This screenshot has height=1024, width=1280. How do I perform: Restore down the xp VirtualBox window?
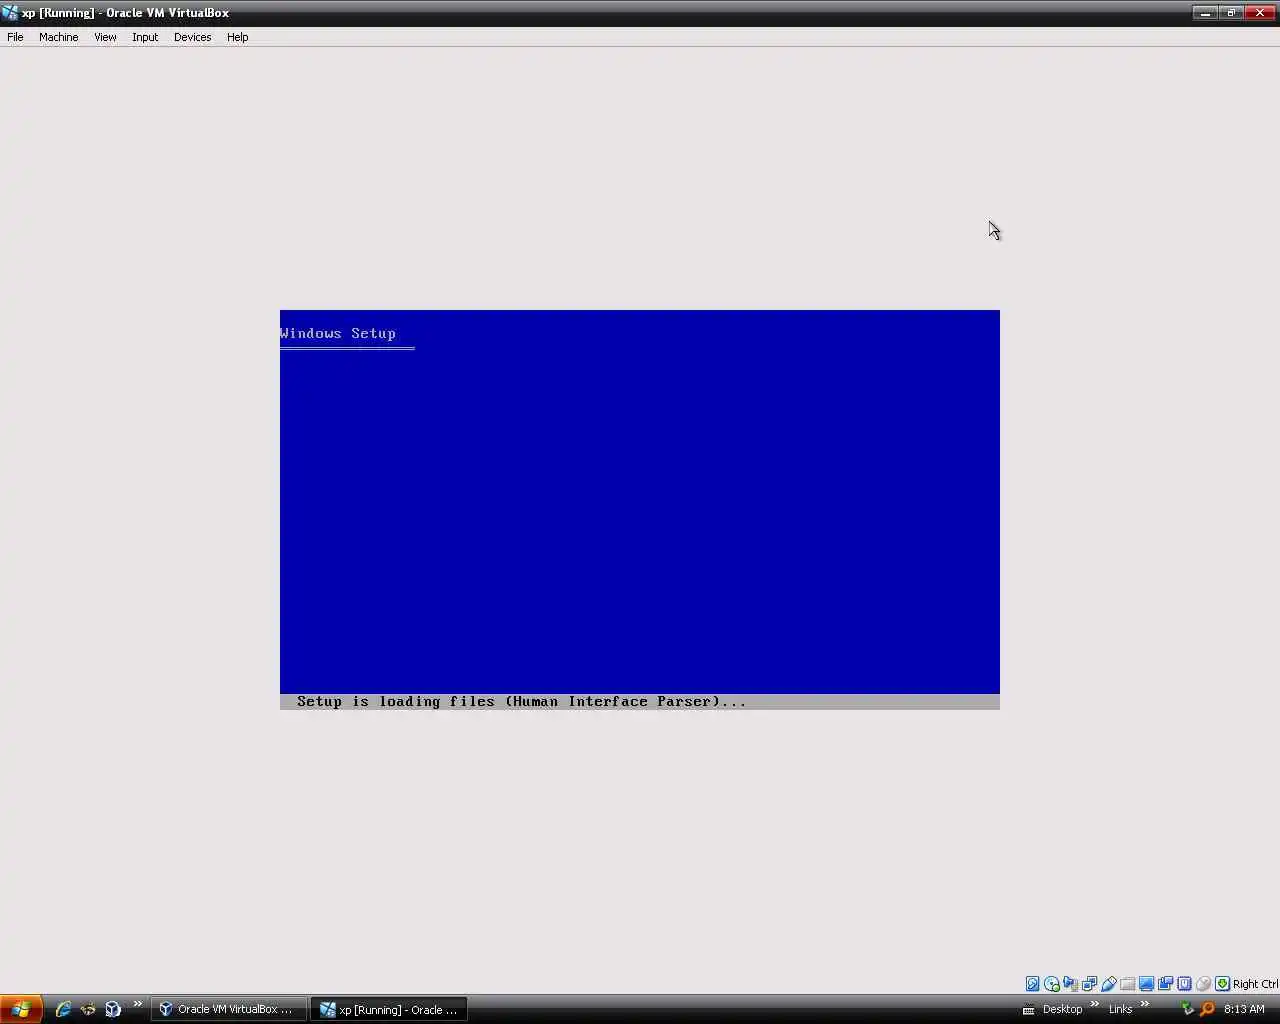pos(1232,13)
